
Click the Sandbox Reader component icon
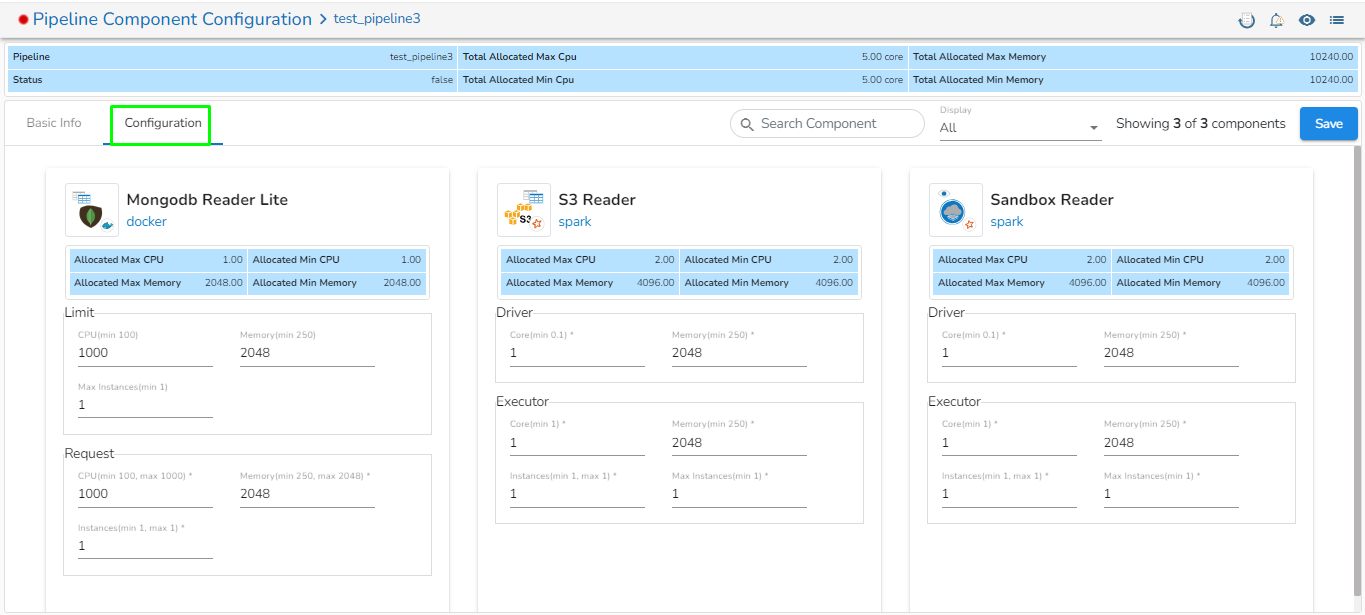pyautogui.click(x=956, y=210)
